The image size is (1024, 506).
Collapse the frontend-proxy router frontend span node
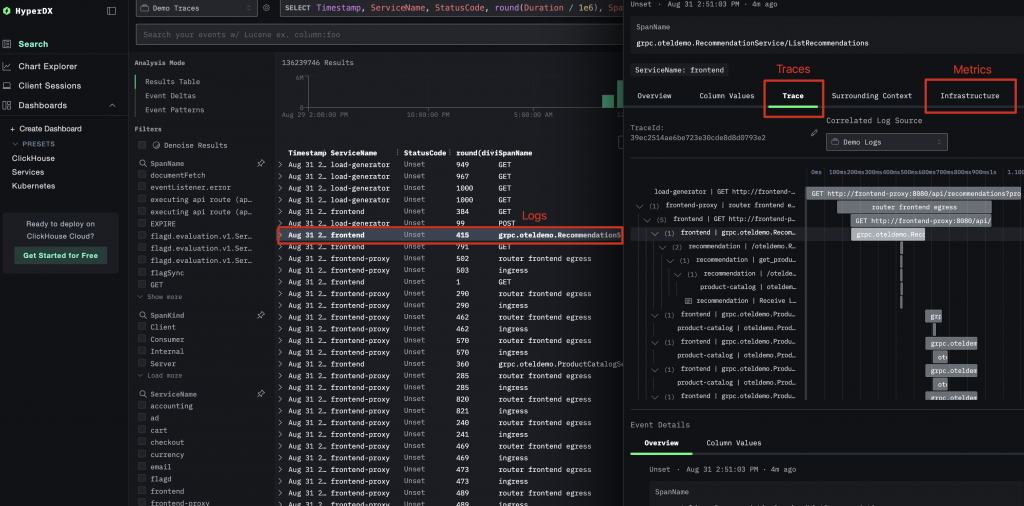tap(640, 206)
